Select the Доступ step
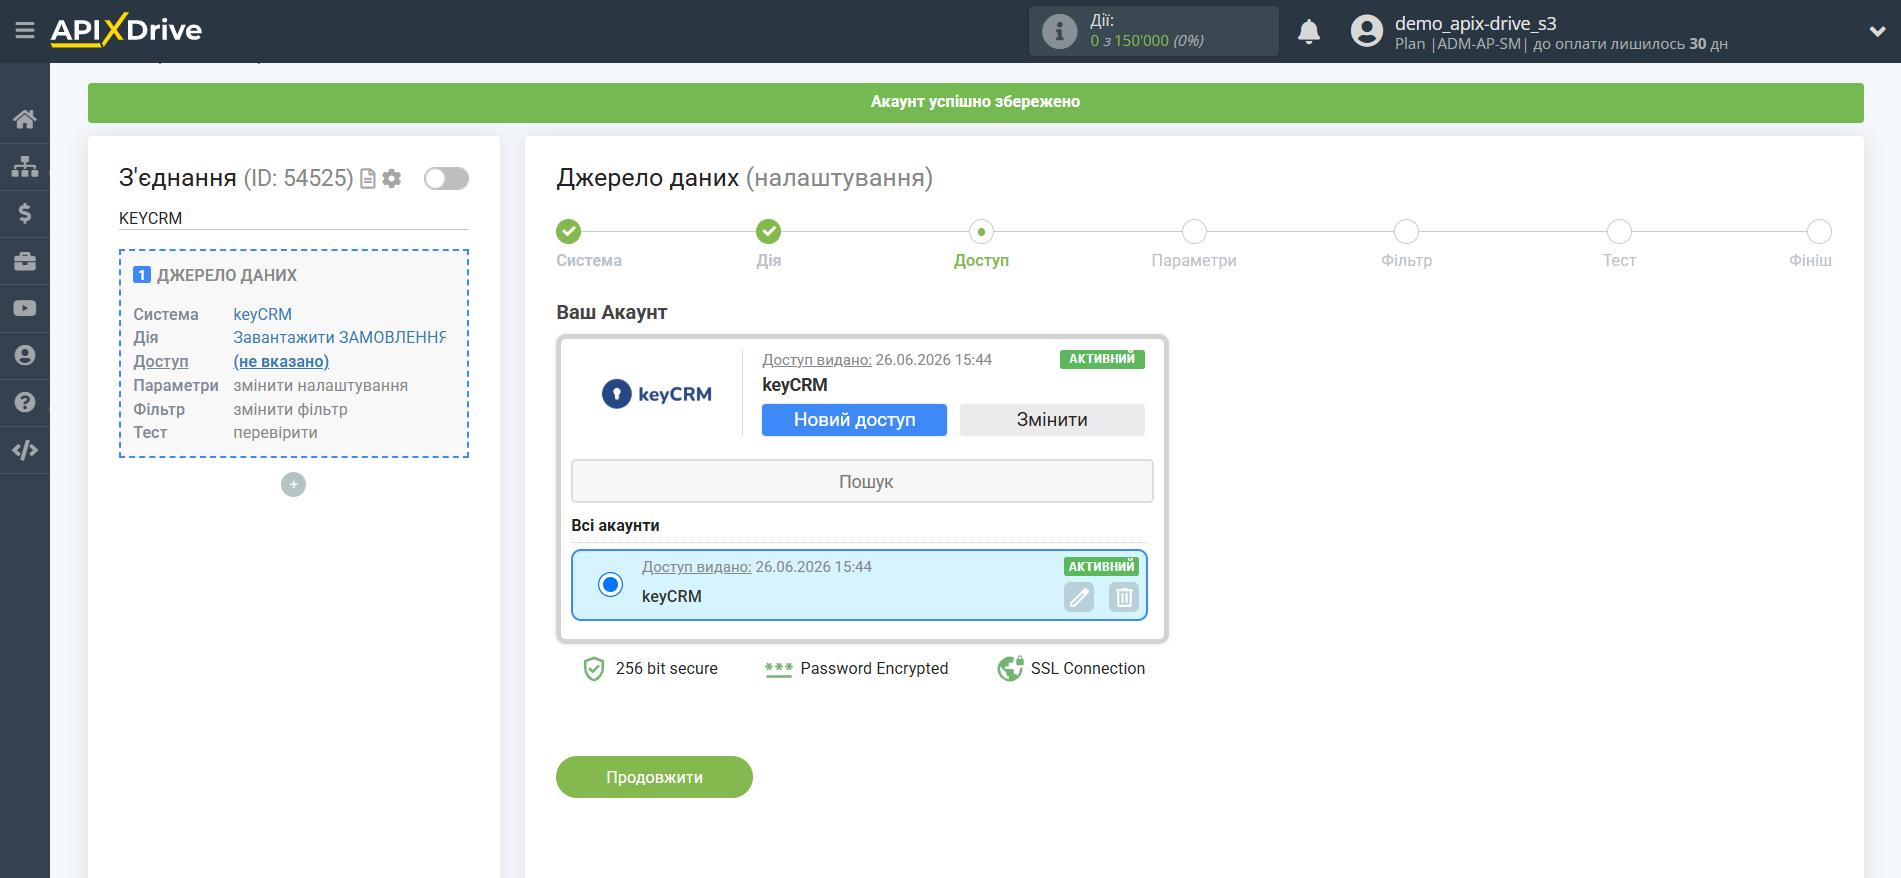This screenshot has width=1901, height=878. pyautogui.click(x=981, y=232)
